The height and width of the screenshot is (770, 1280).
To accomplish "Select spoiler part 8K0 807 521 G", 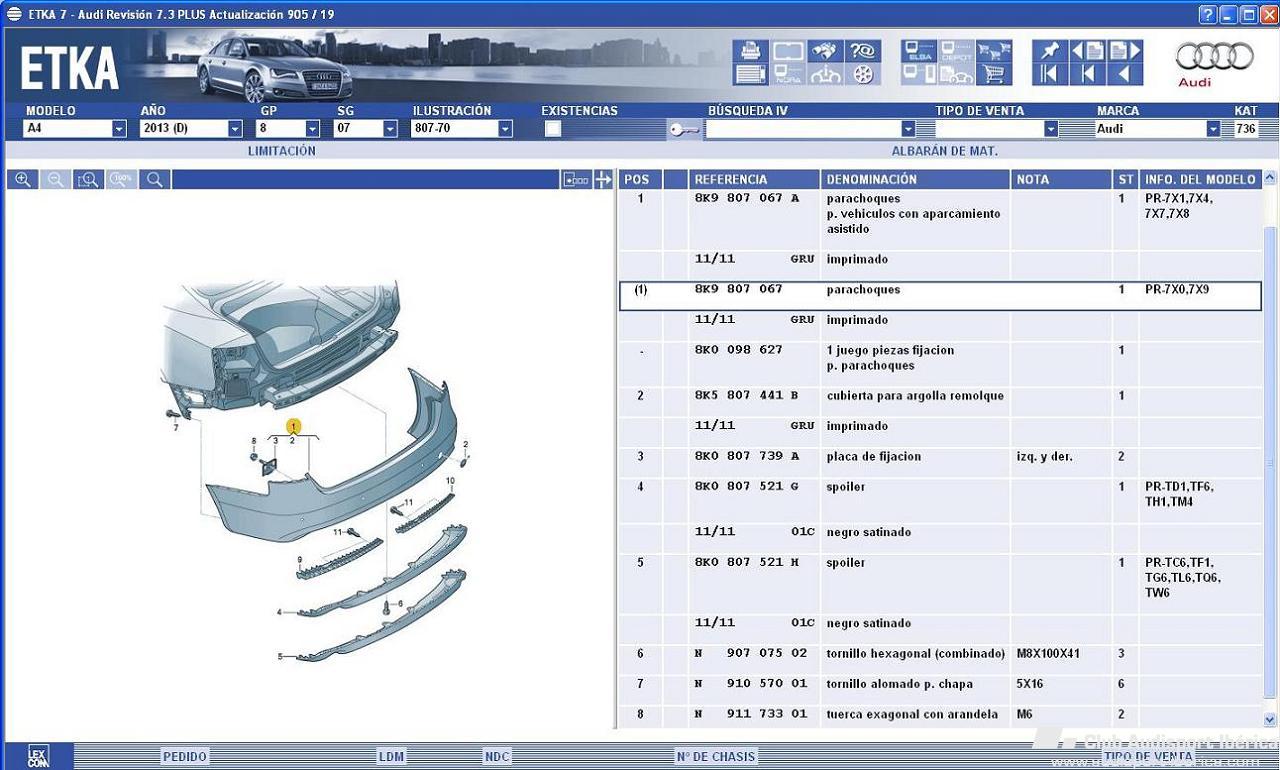I will point(747,487).
